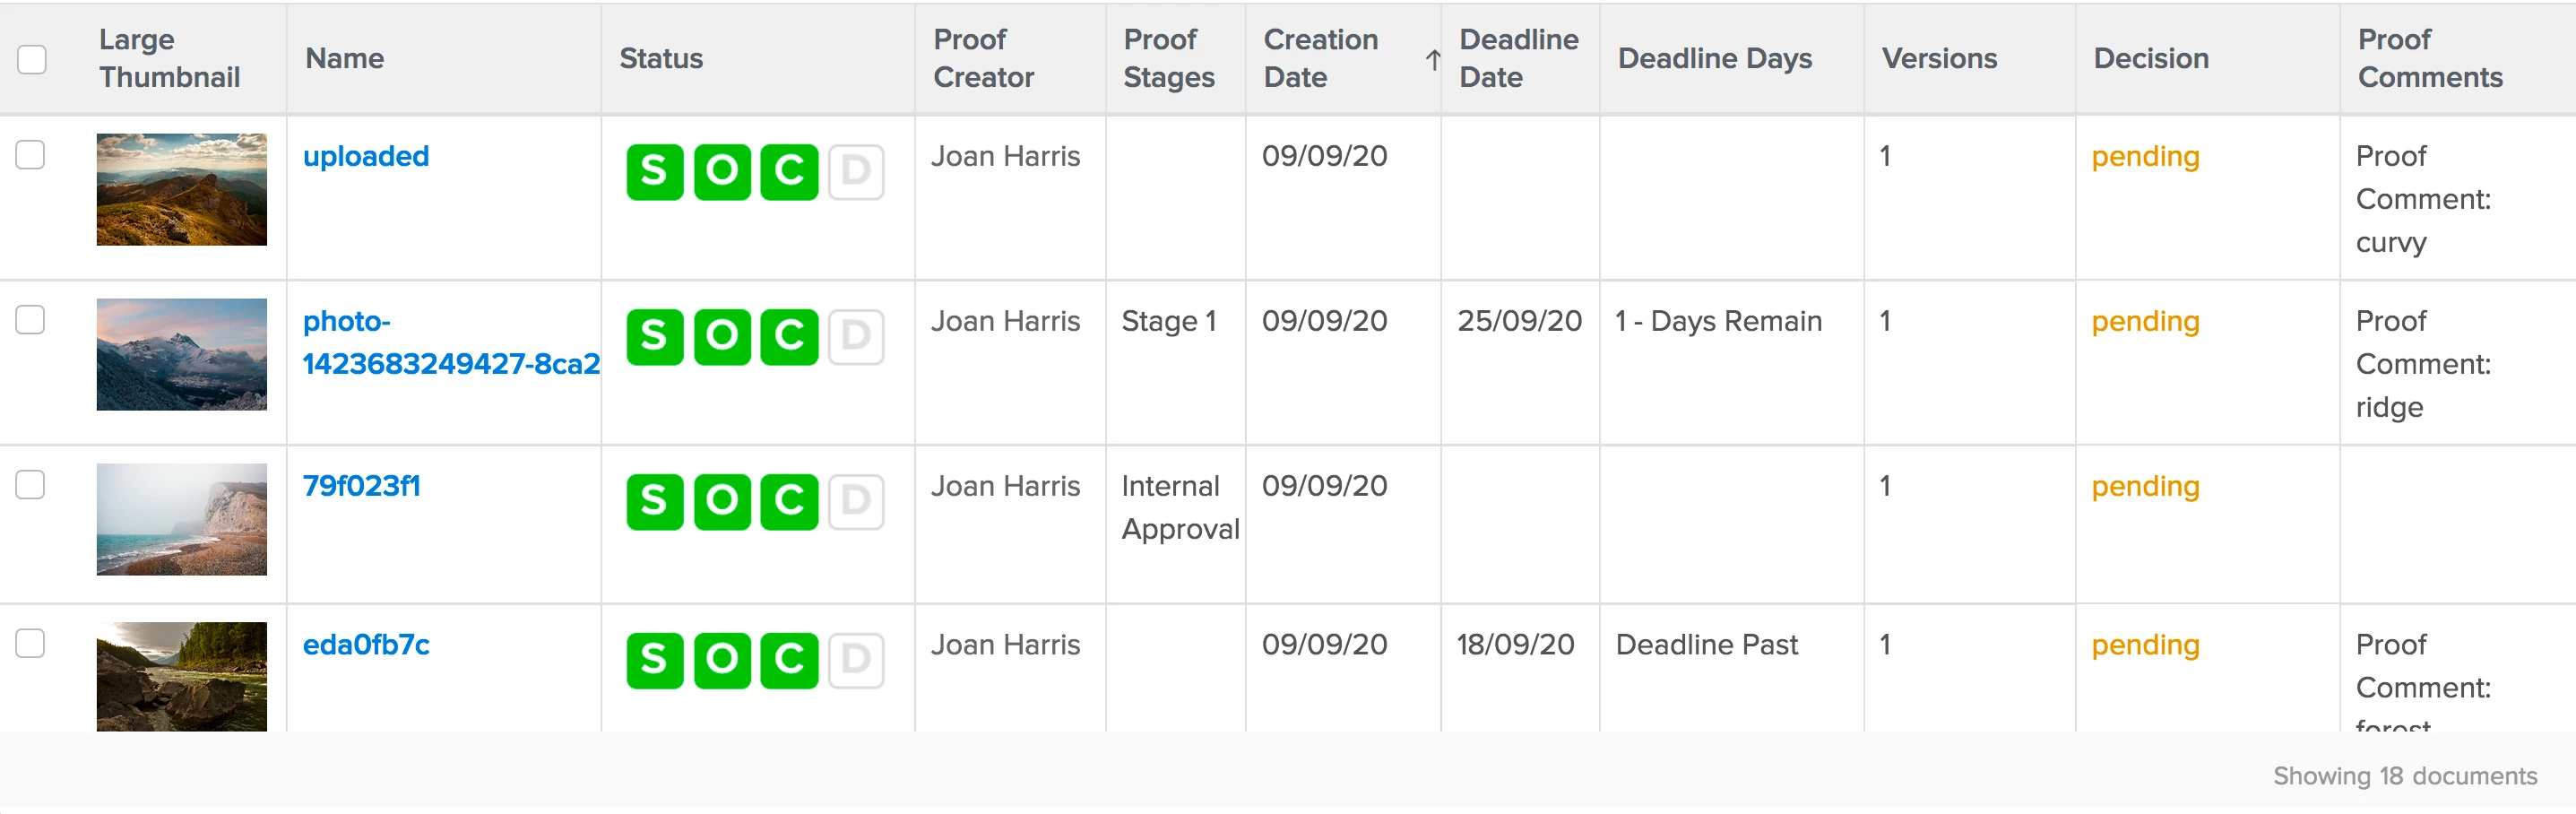Click the green S status icon for uploaded
This screenshot has width=2576, height=814.
(654, 172)
